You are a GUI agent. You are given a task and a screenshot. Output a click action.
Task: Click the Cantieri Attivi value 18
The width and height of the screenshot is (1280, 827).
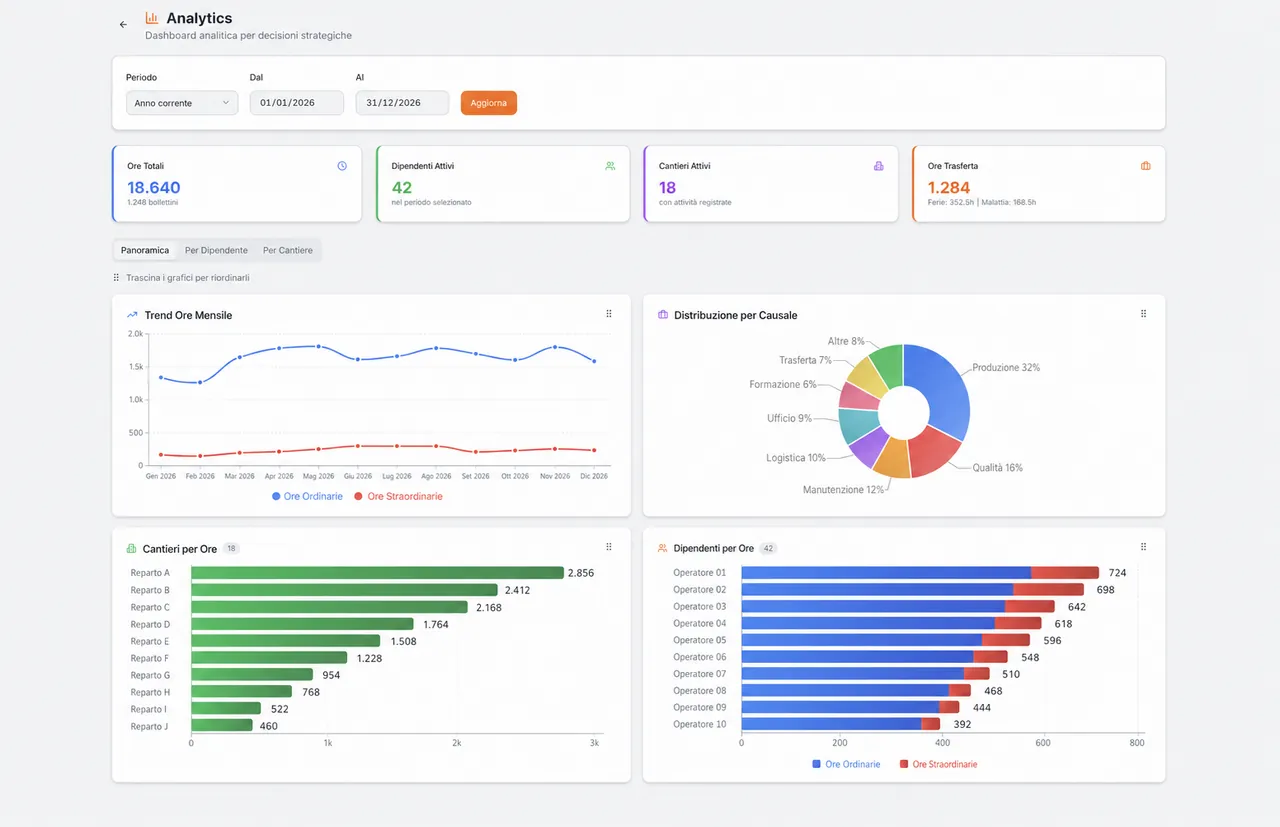tap(668, 187)
